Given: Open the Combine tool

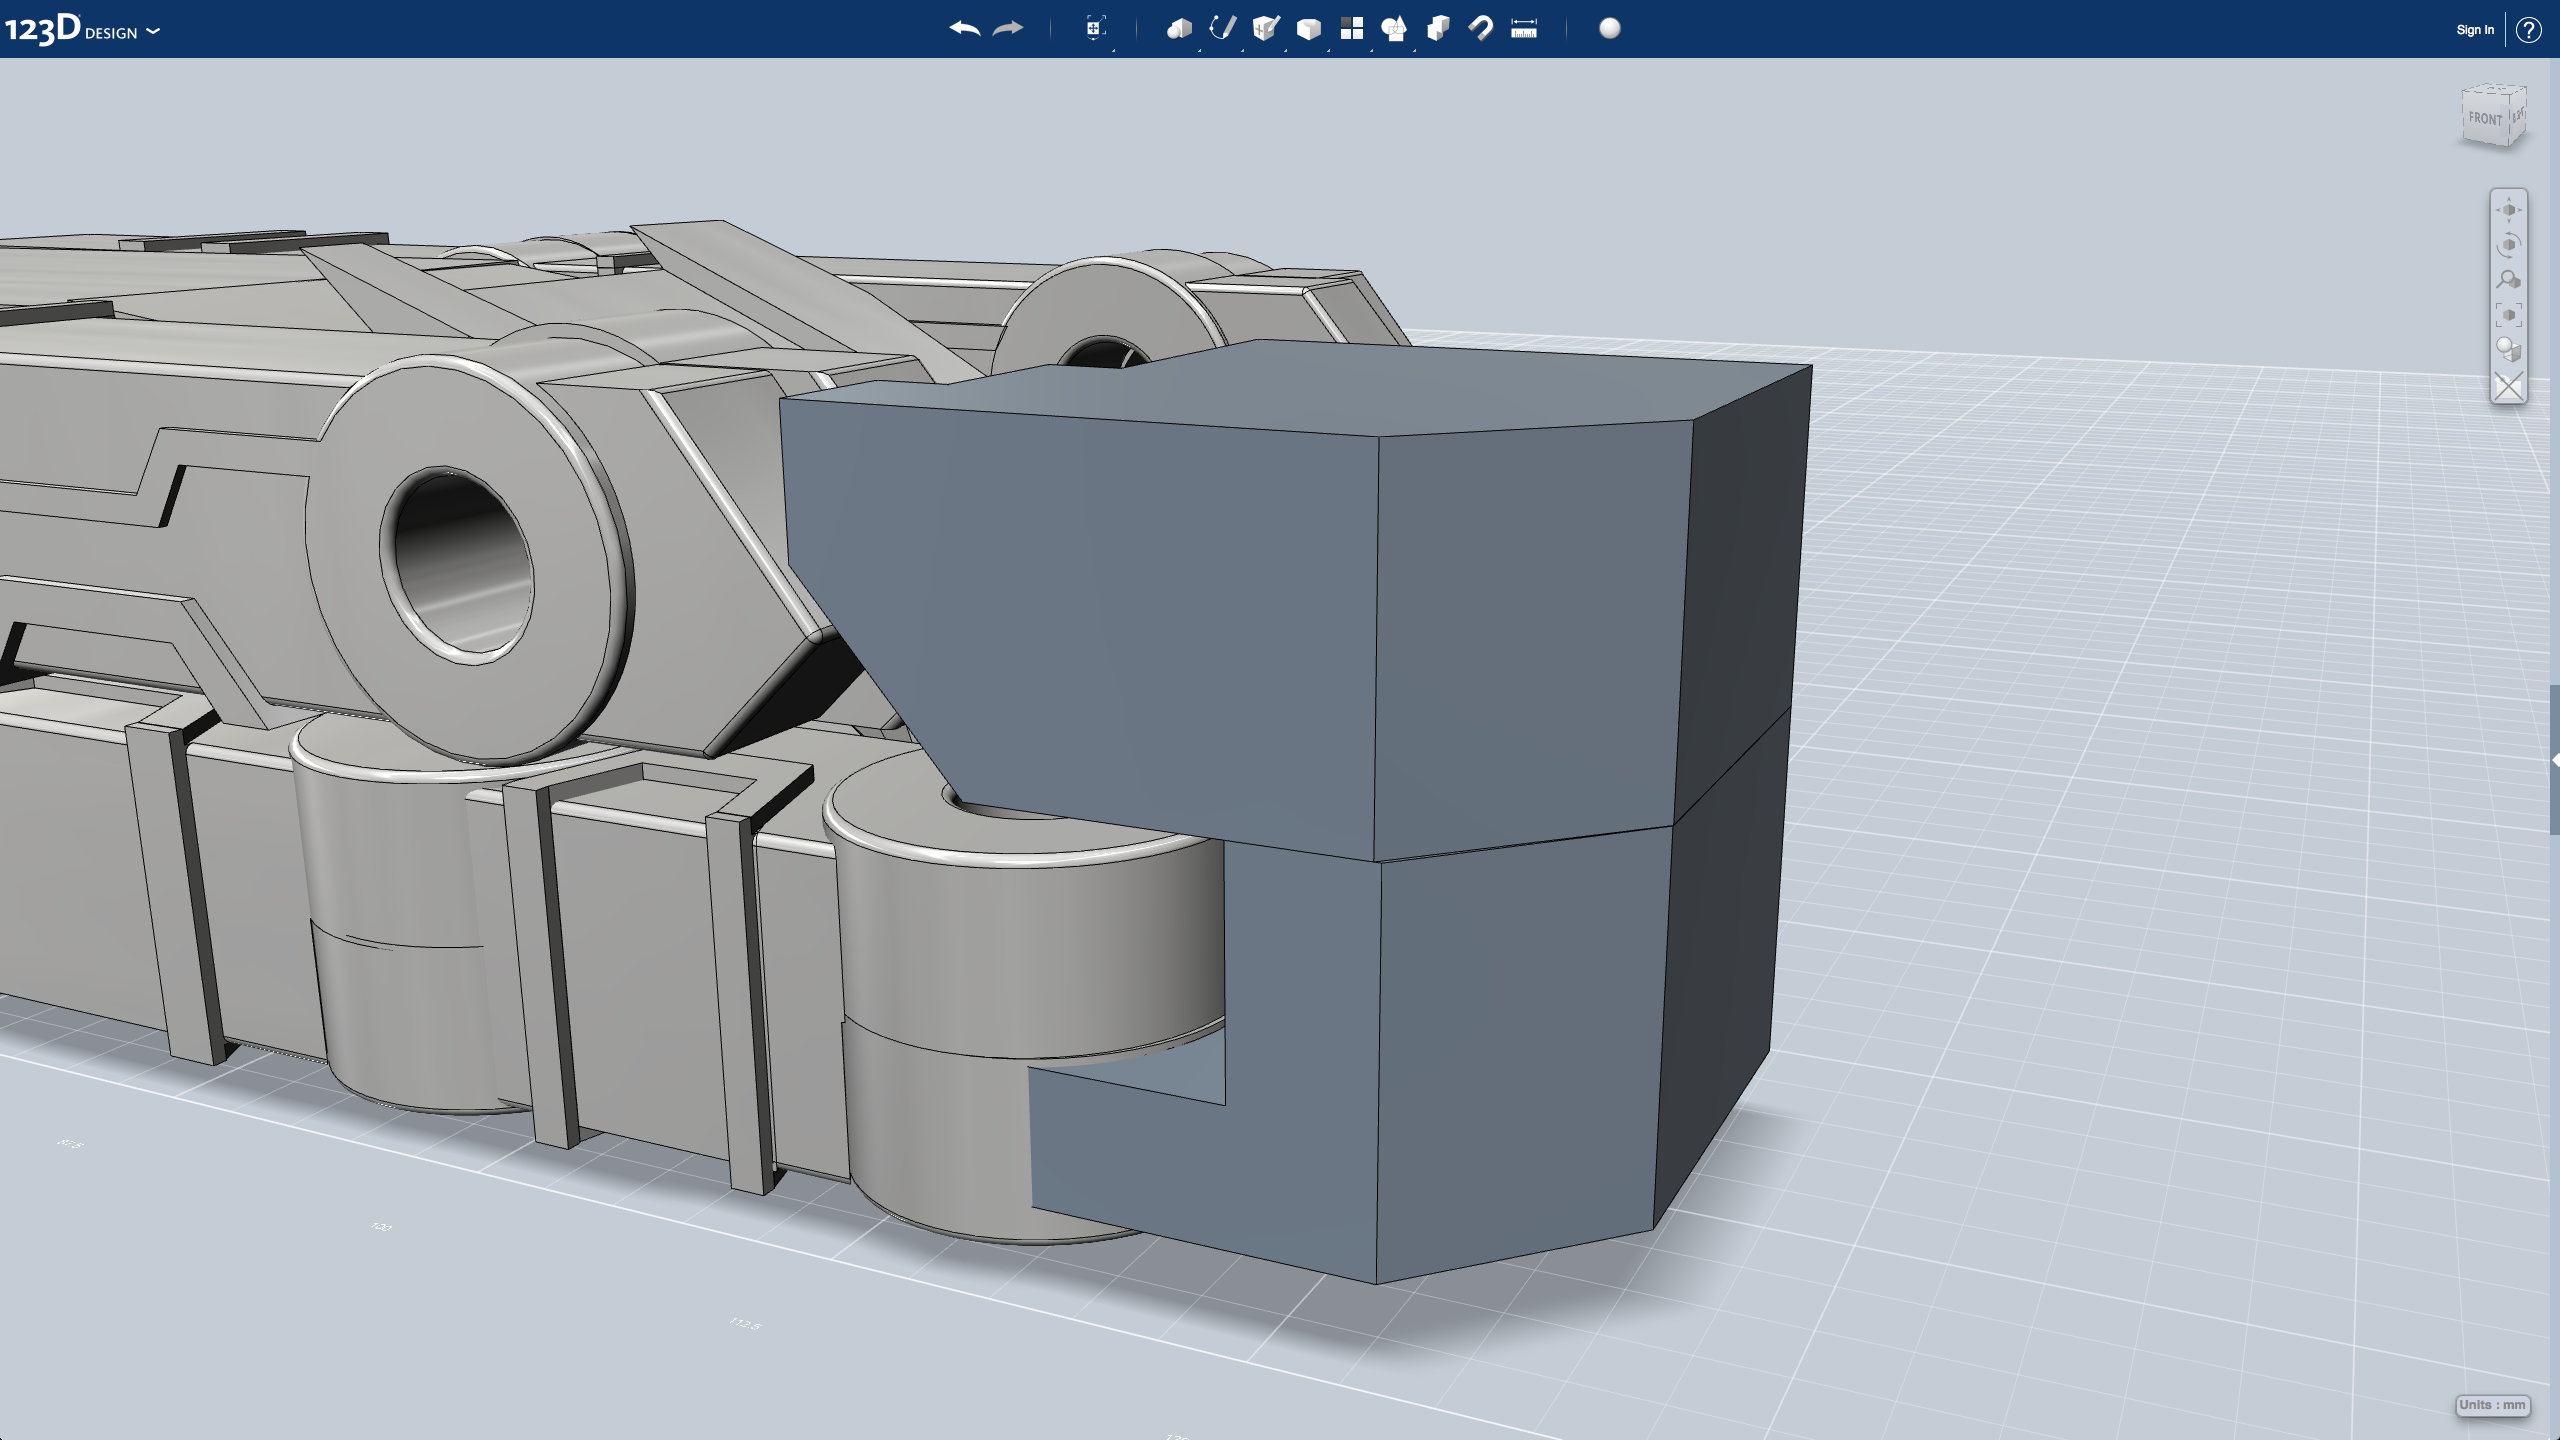Looking at the screenshot, I should pos(1438,29).
